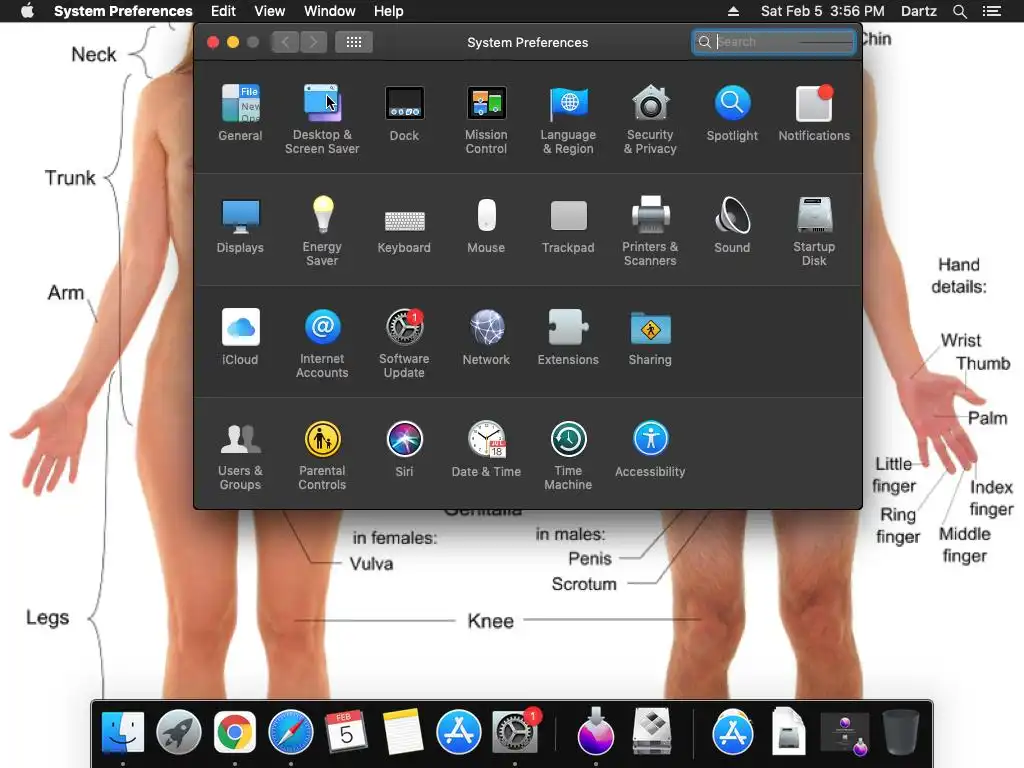The image size is (1024, 768).
Task: Open the General preferences pane
Action: (240, 113)
